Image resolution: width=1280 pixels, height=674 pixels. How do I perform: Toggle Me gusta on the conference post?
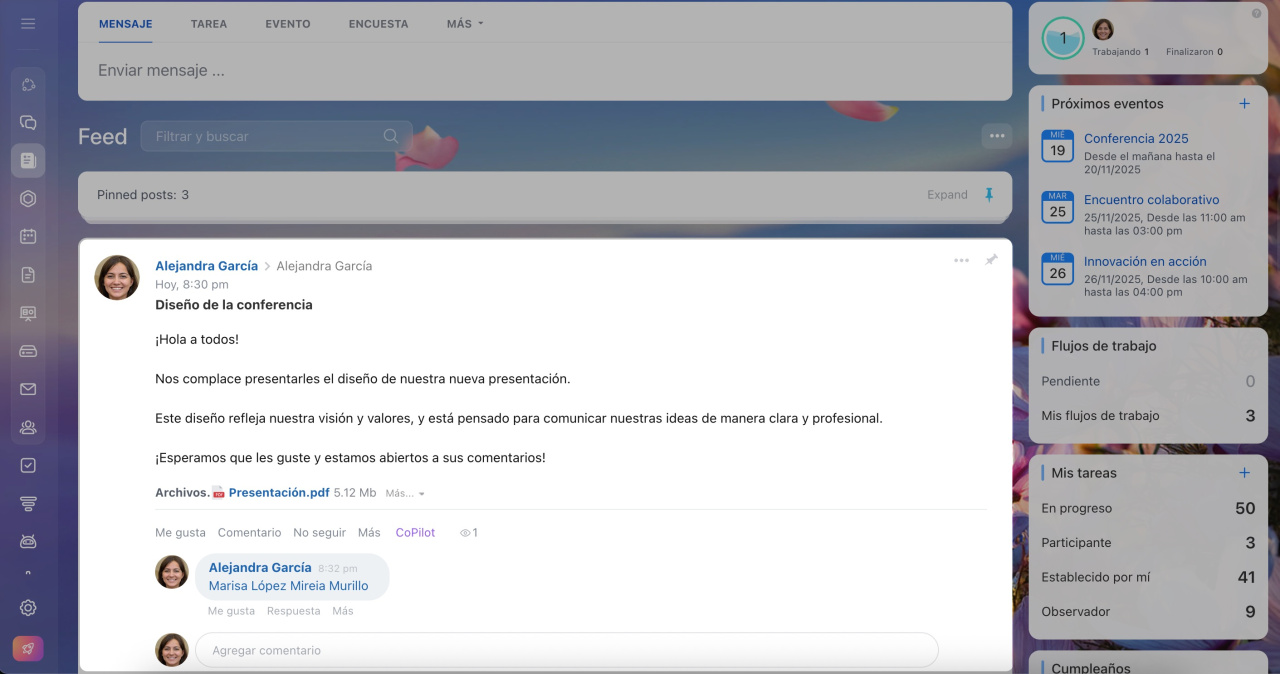180,533
